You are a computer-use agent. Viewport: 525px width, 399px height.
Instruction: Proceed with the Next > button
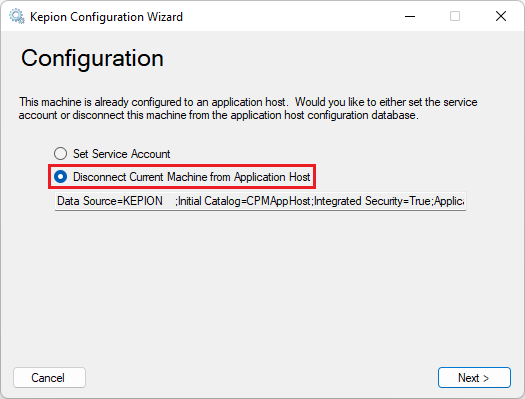[474, 378]
